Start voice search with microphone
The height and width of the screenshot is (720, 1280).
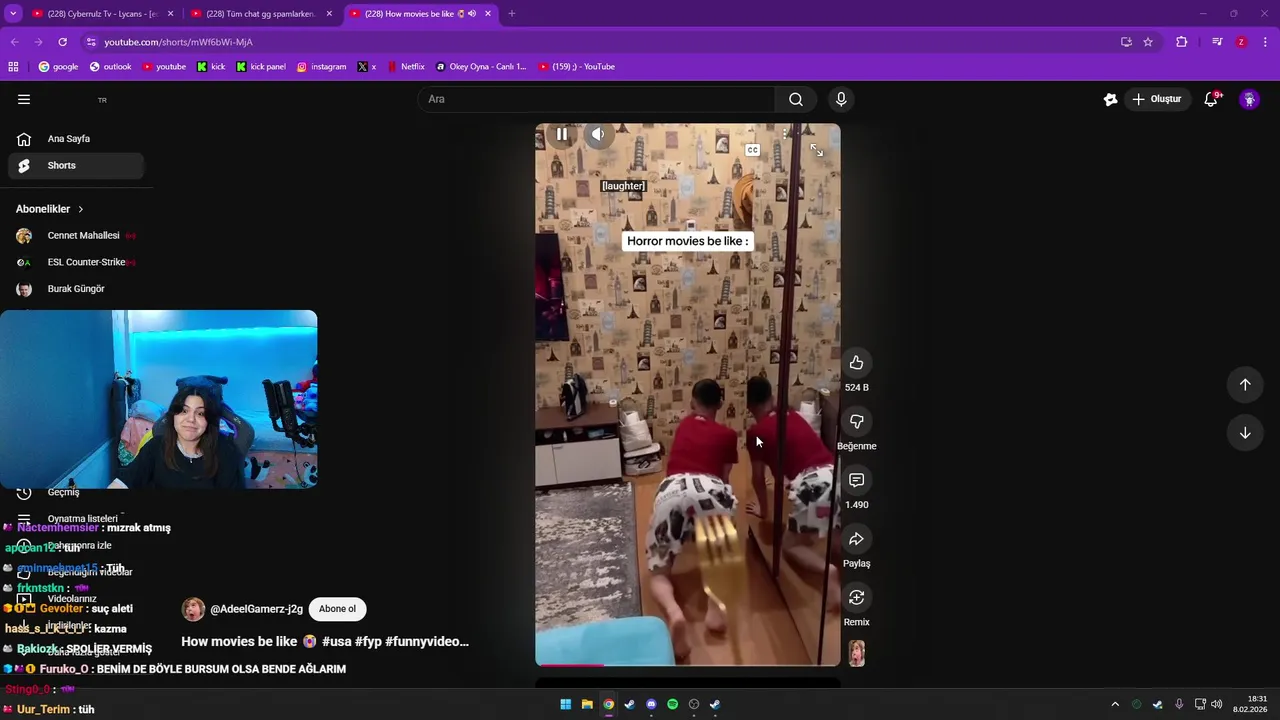pos(841,99)
